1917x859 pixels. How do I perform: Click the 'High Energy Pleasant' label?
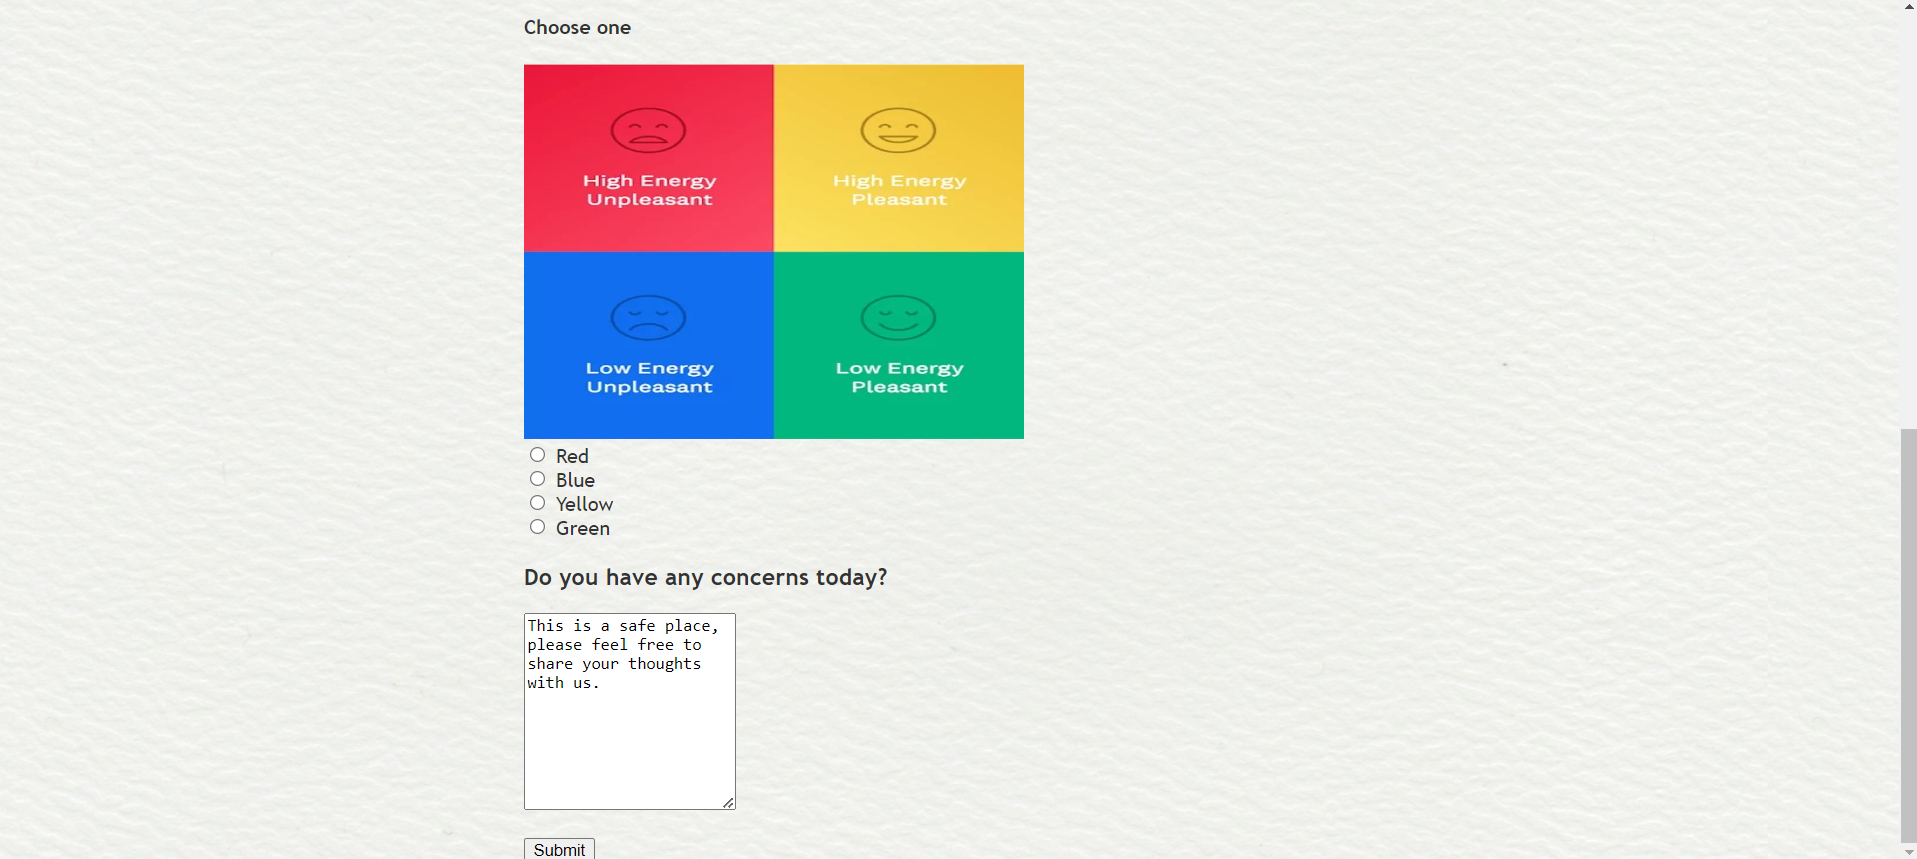[899, 190]
